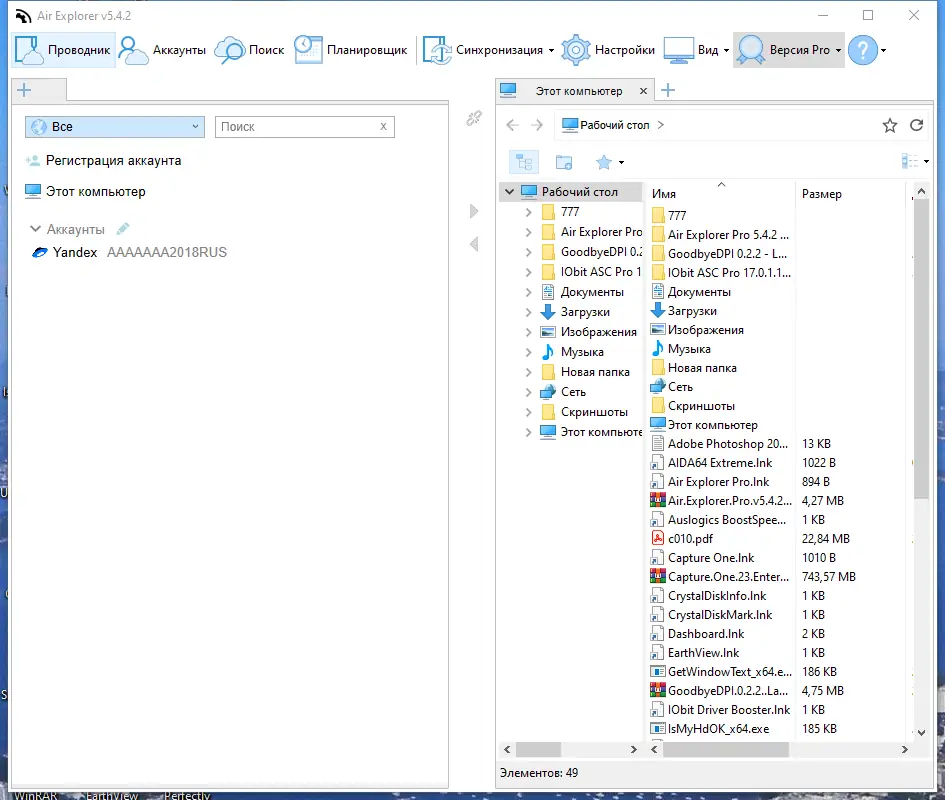The width and height of the screenshot is (945, 800).
Task: Open the Версия Pro menu
Action: pyautogui.click(x=788, y=50)
